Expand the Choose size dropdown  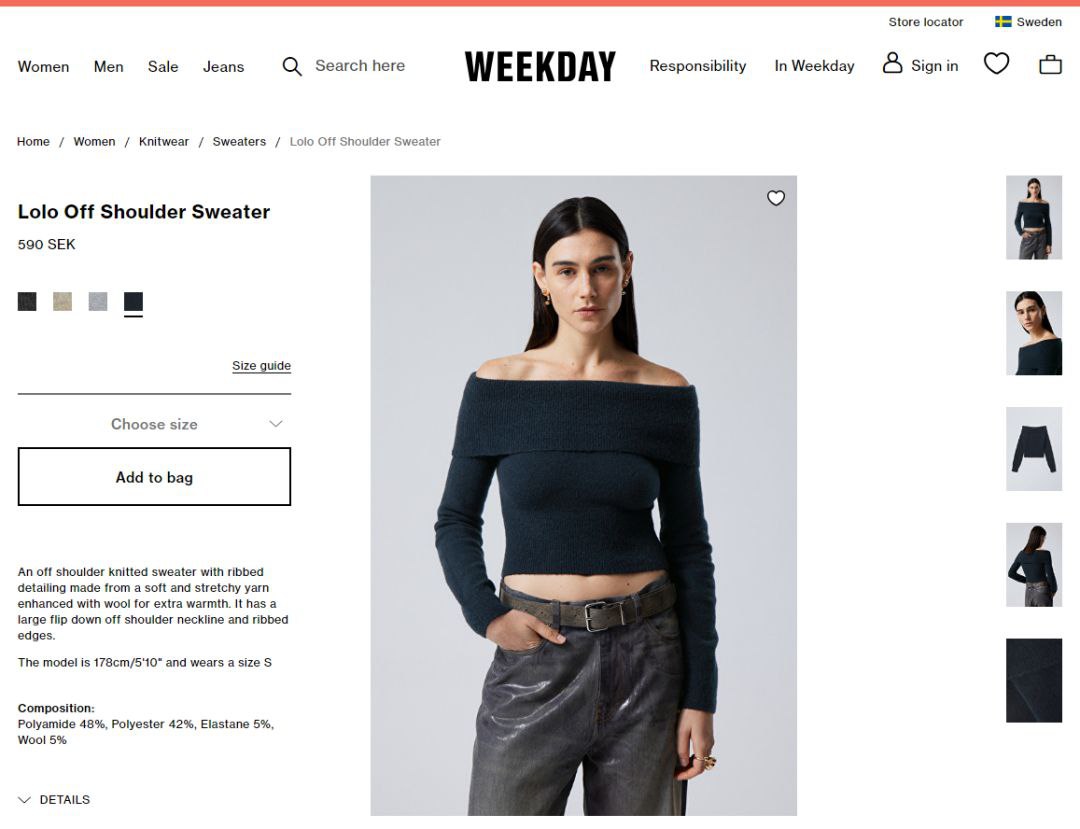tap(154, 424)
